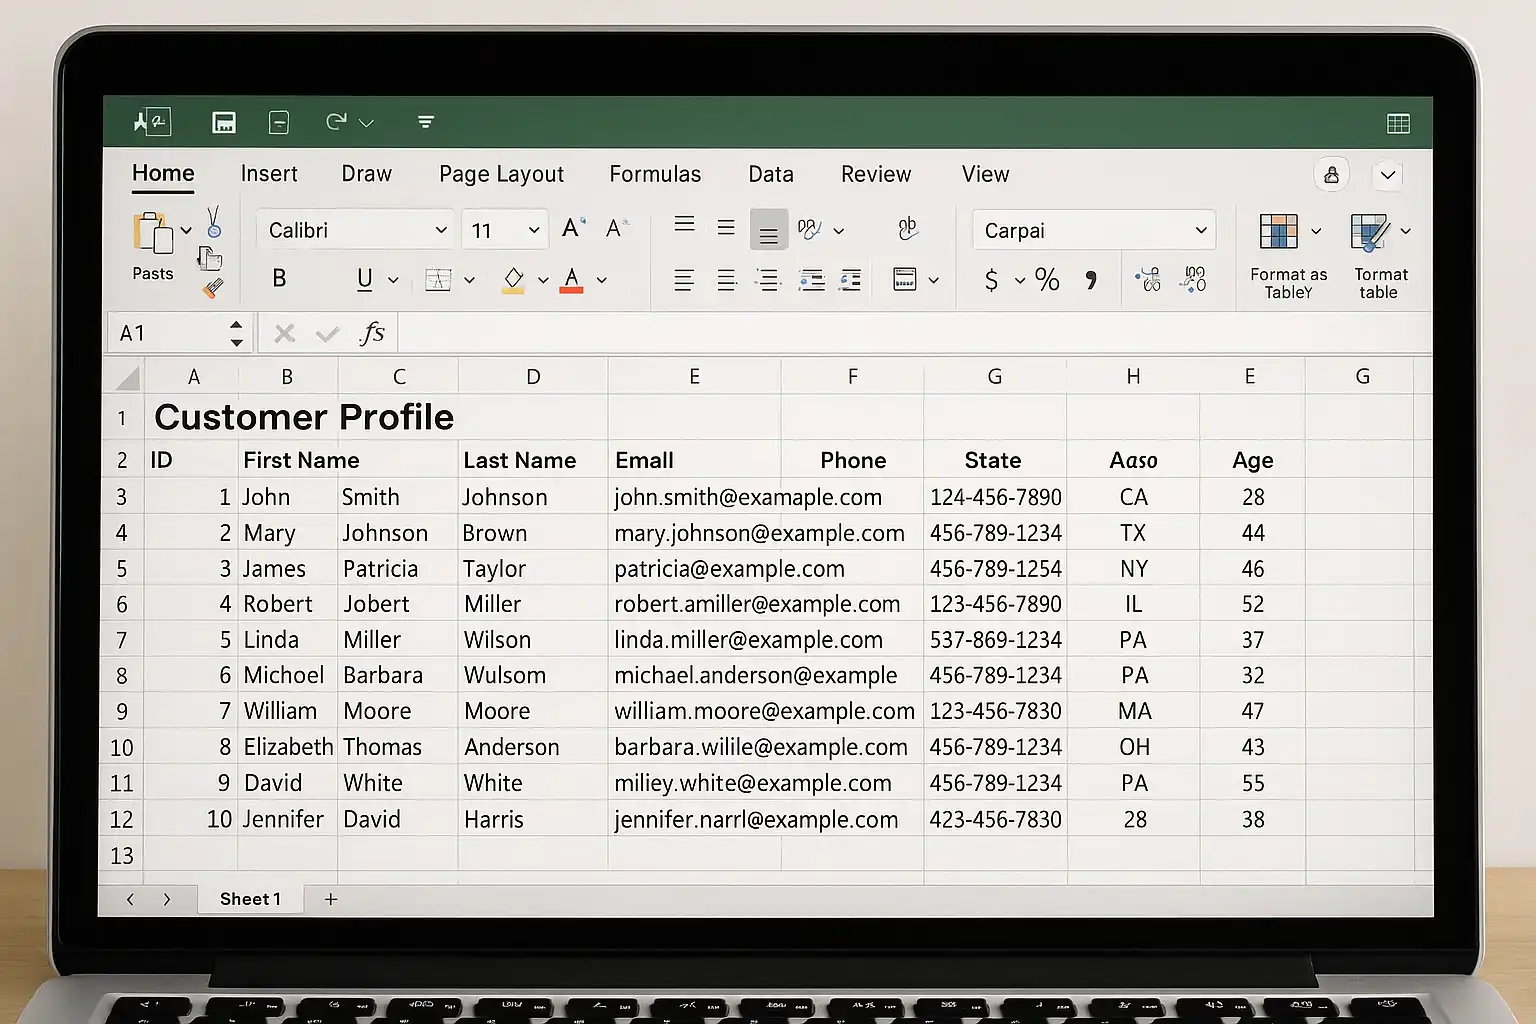Viewport: 1536px width, 1024px height.
Task: Click Increase Font Size icon
Action: 572,229
